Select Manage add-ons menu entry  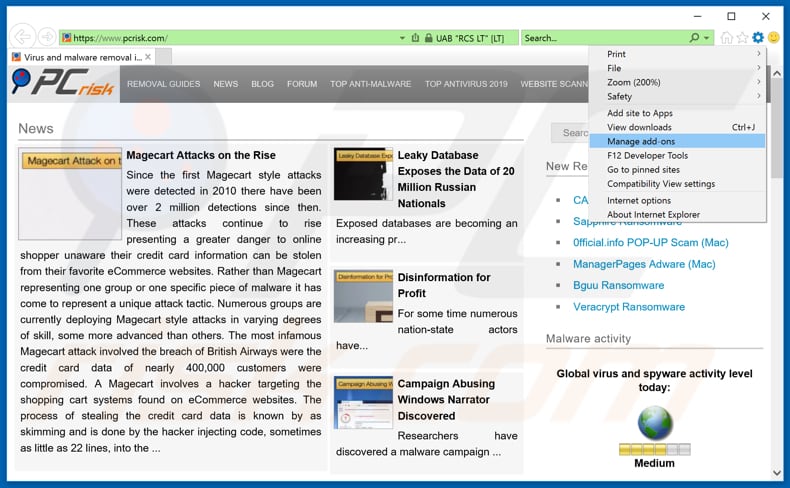678,142
